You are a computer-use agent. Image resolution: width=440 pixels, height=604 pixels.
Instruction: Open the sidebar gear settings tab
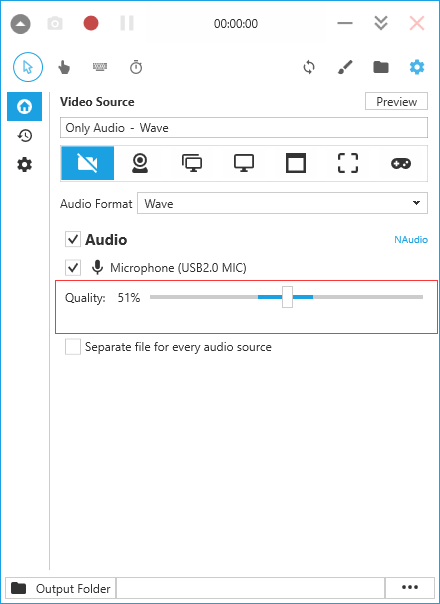coord(25,165)
